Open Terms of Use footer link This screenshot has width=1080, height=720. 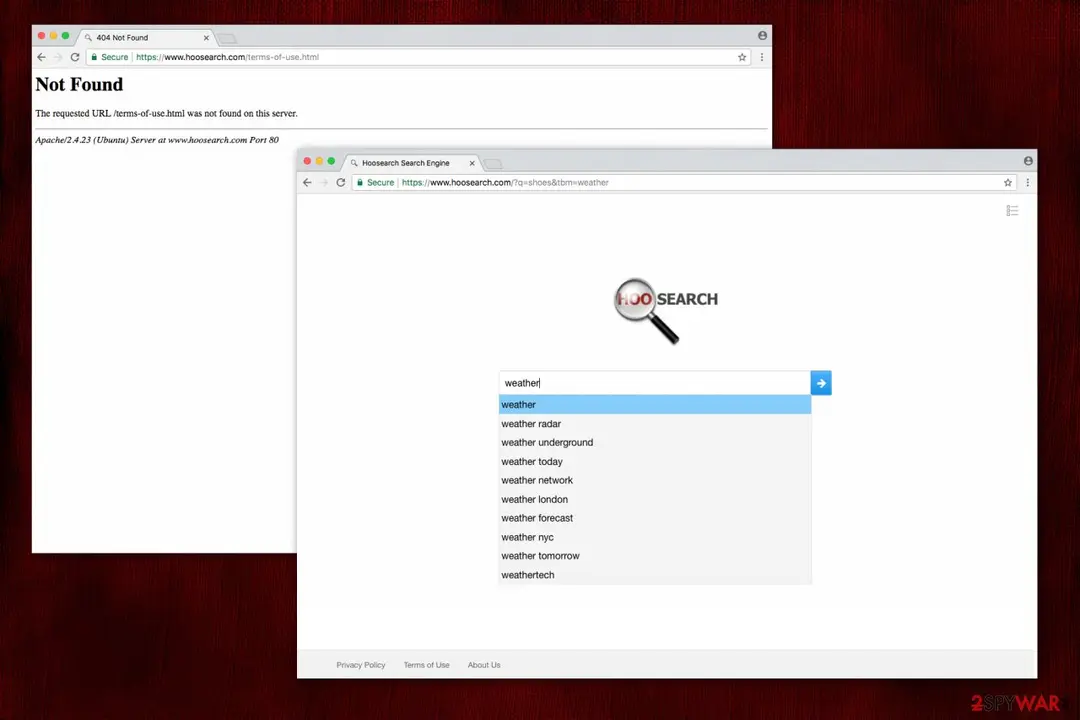point(426,665)
